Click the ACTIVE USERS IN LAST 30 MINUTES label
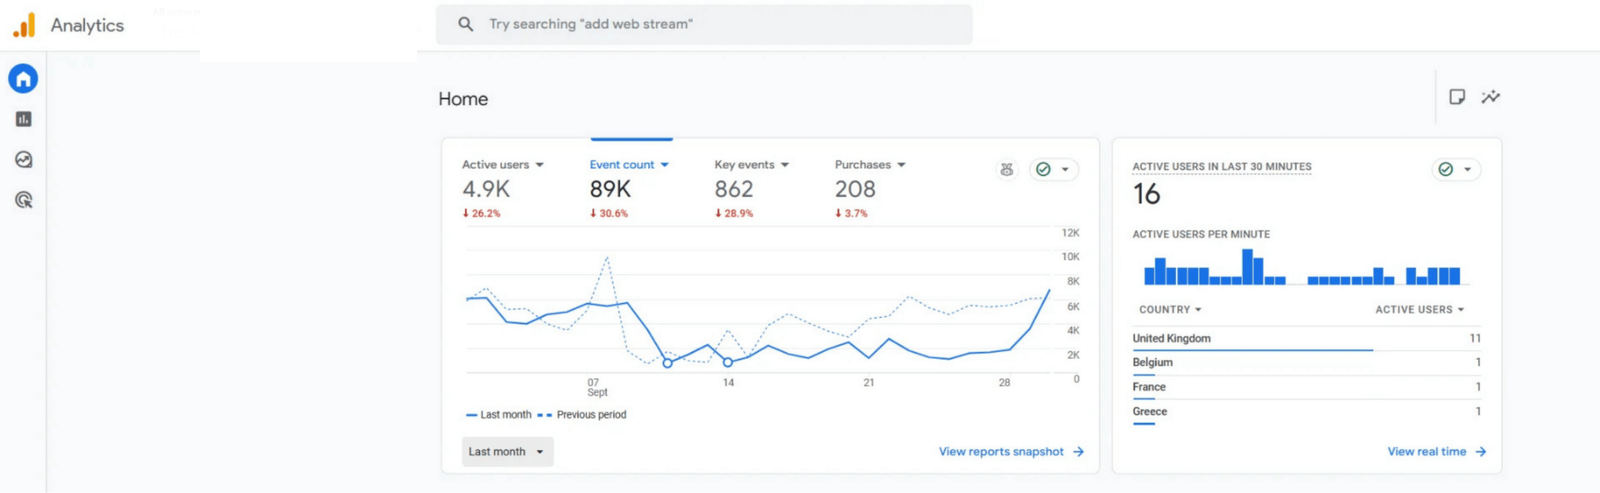 [x=1222, y=167]
